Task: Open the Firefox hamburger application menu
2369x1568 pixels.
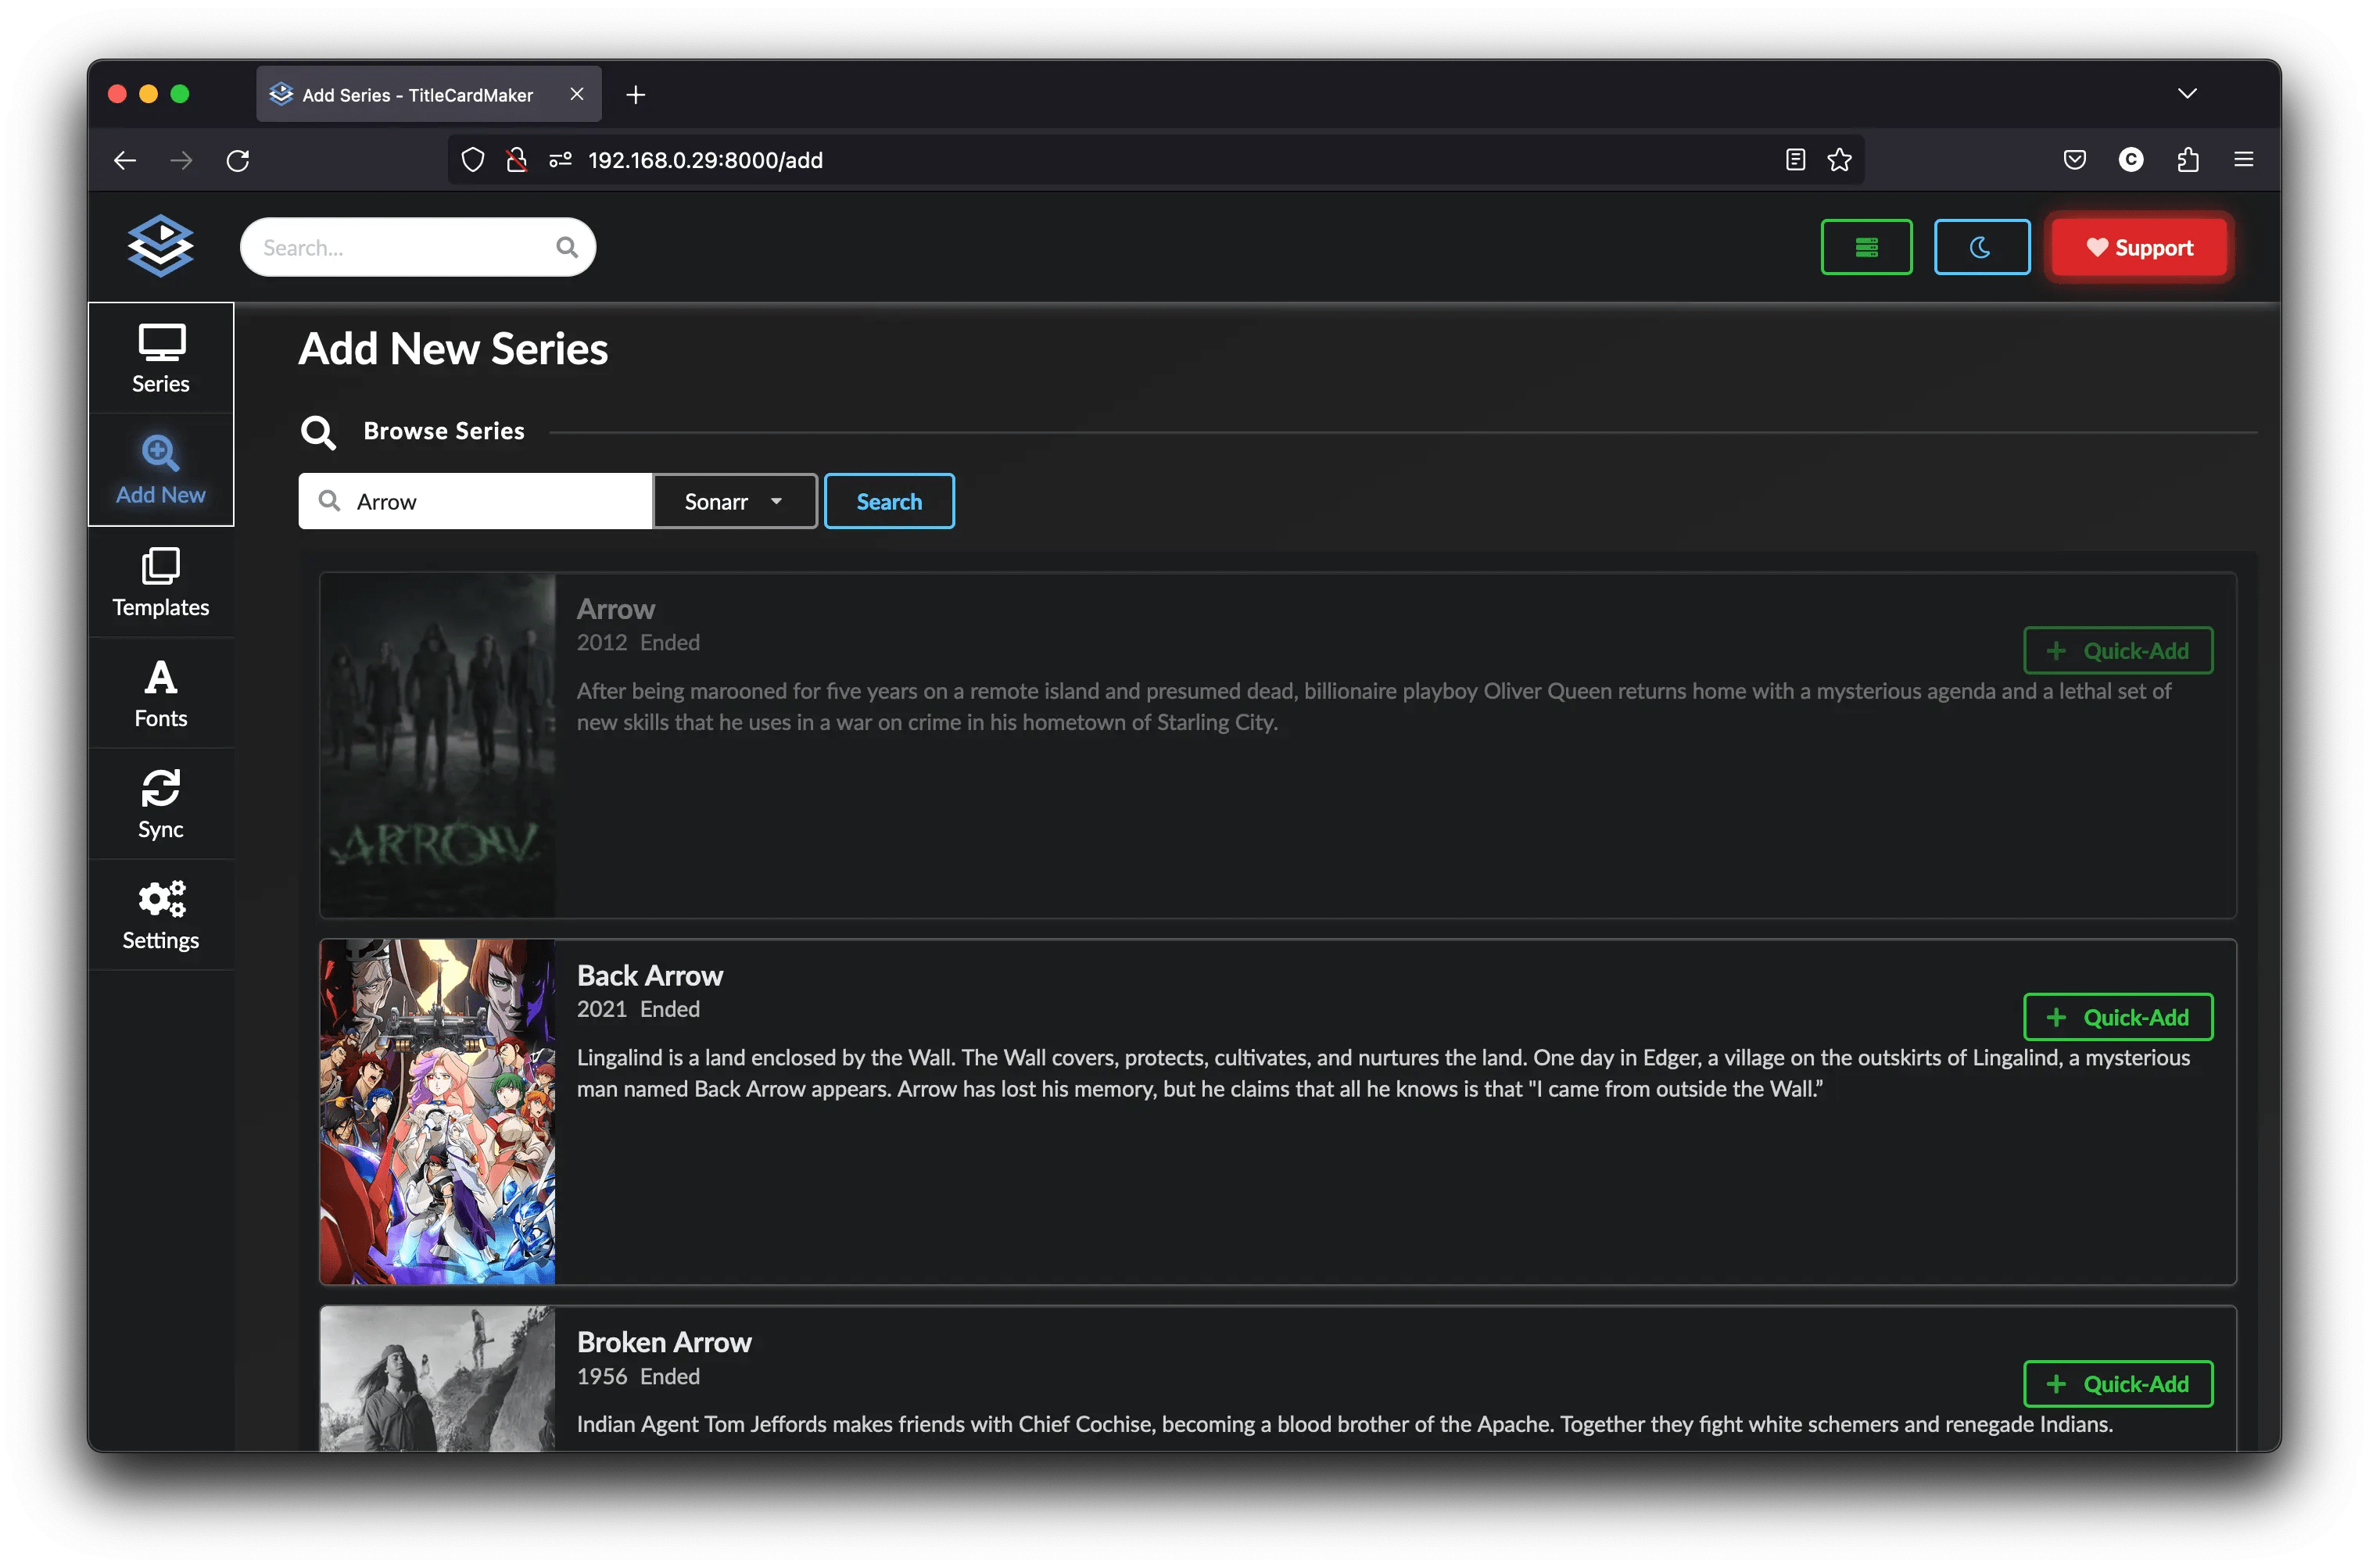Action: point(2244,160)
